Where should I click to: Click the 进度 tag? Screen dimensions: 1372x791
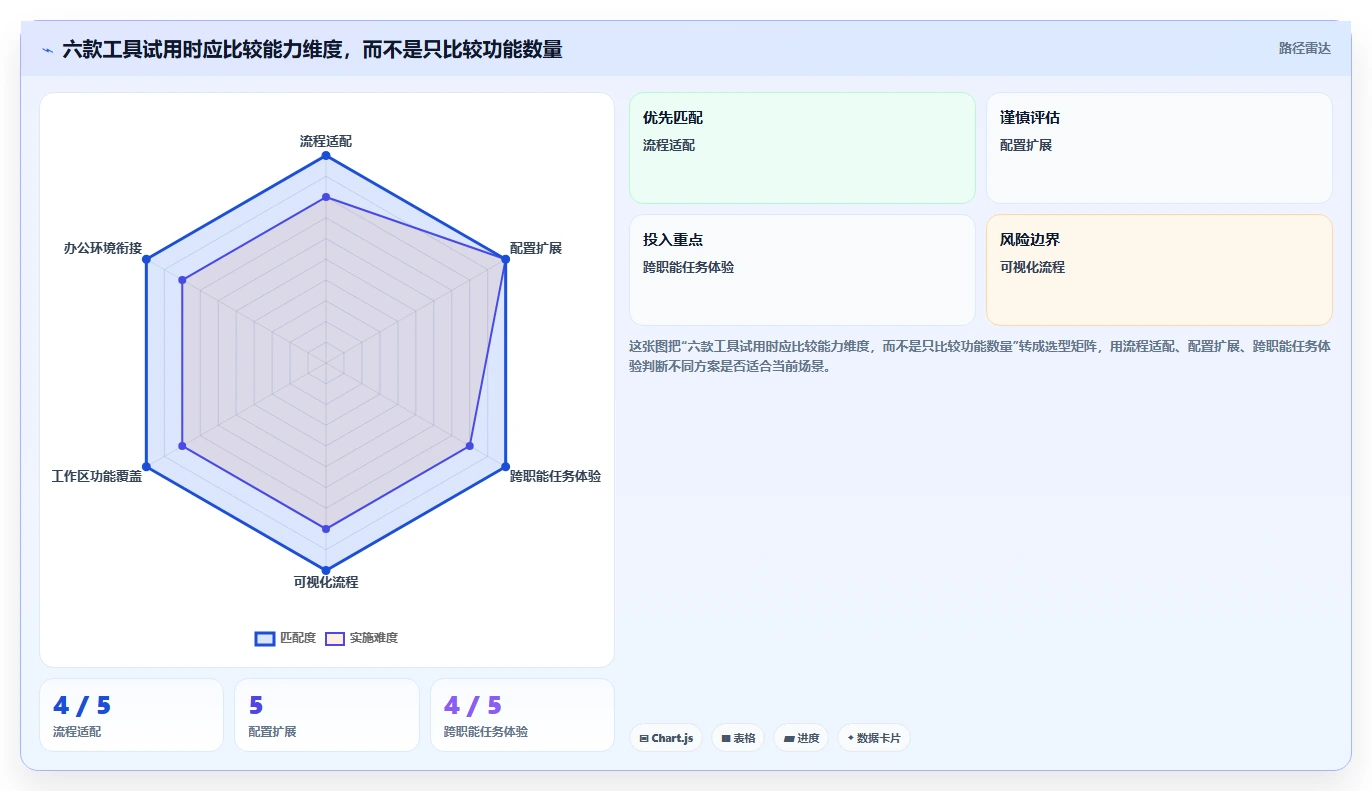(801, 738)
